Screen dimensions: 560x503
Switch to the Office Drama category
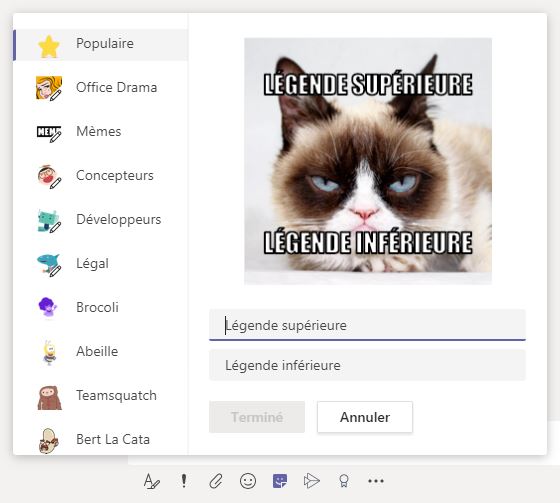(116, 88)
